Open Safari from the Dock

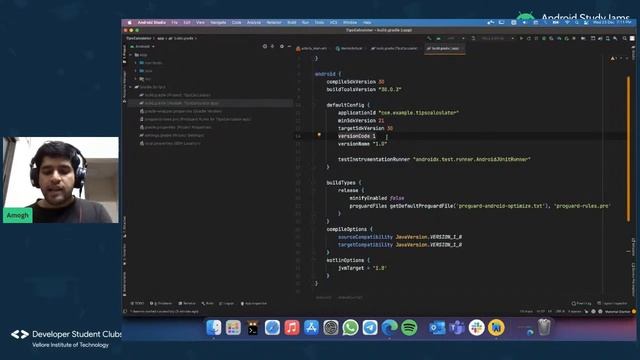pos(272,327)
